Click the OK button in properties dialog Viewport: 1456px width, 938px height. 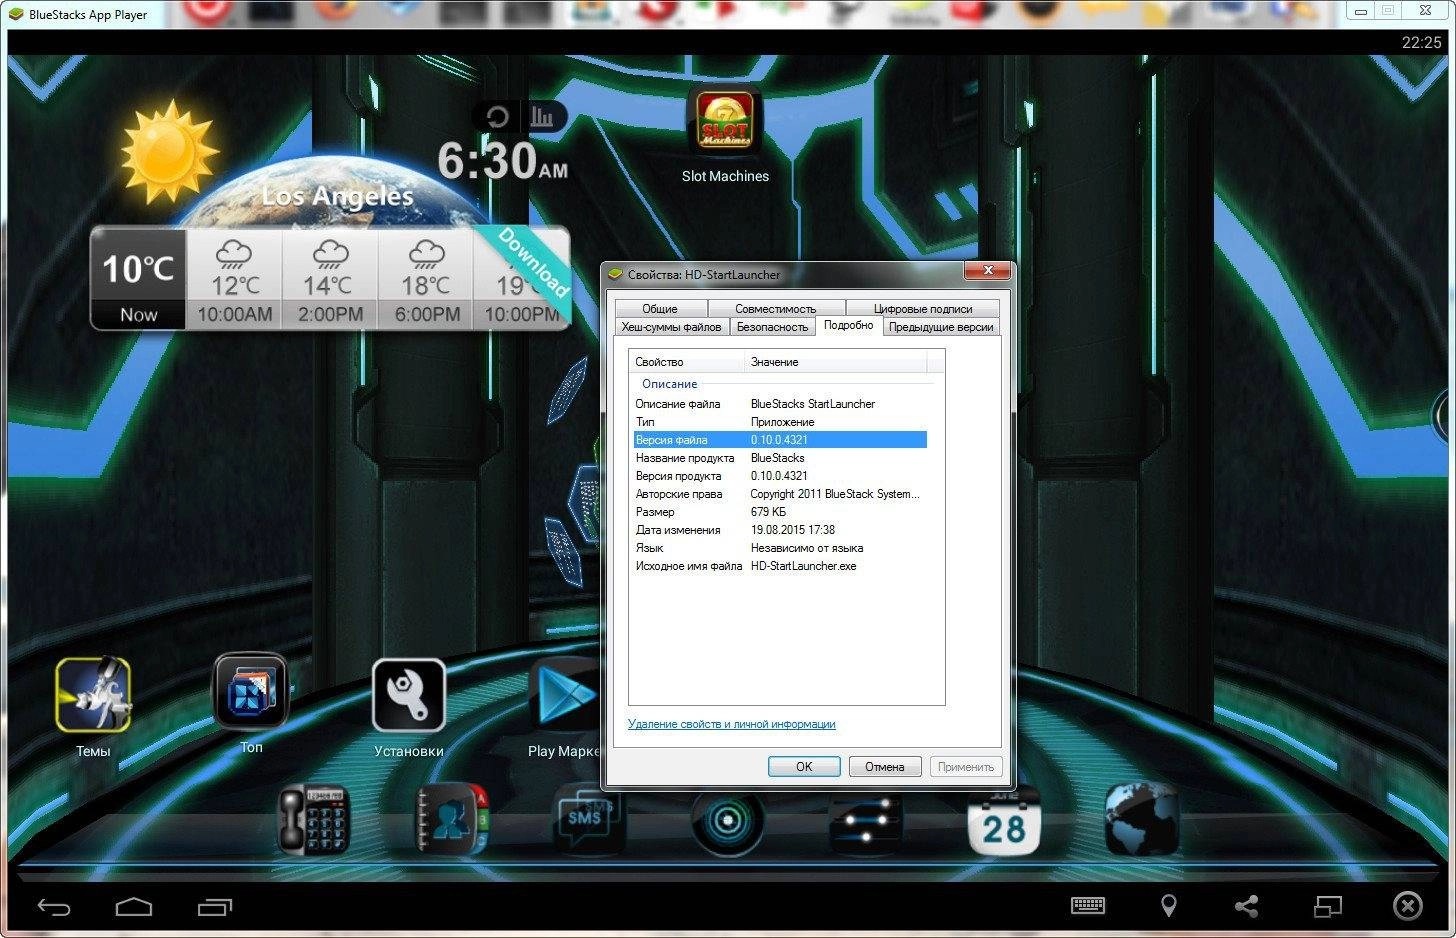804,767
